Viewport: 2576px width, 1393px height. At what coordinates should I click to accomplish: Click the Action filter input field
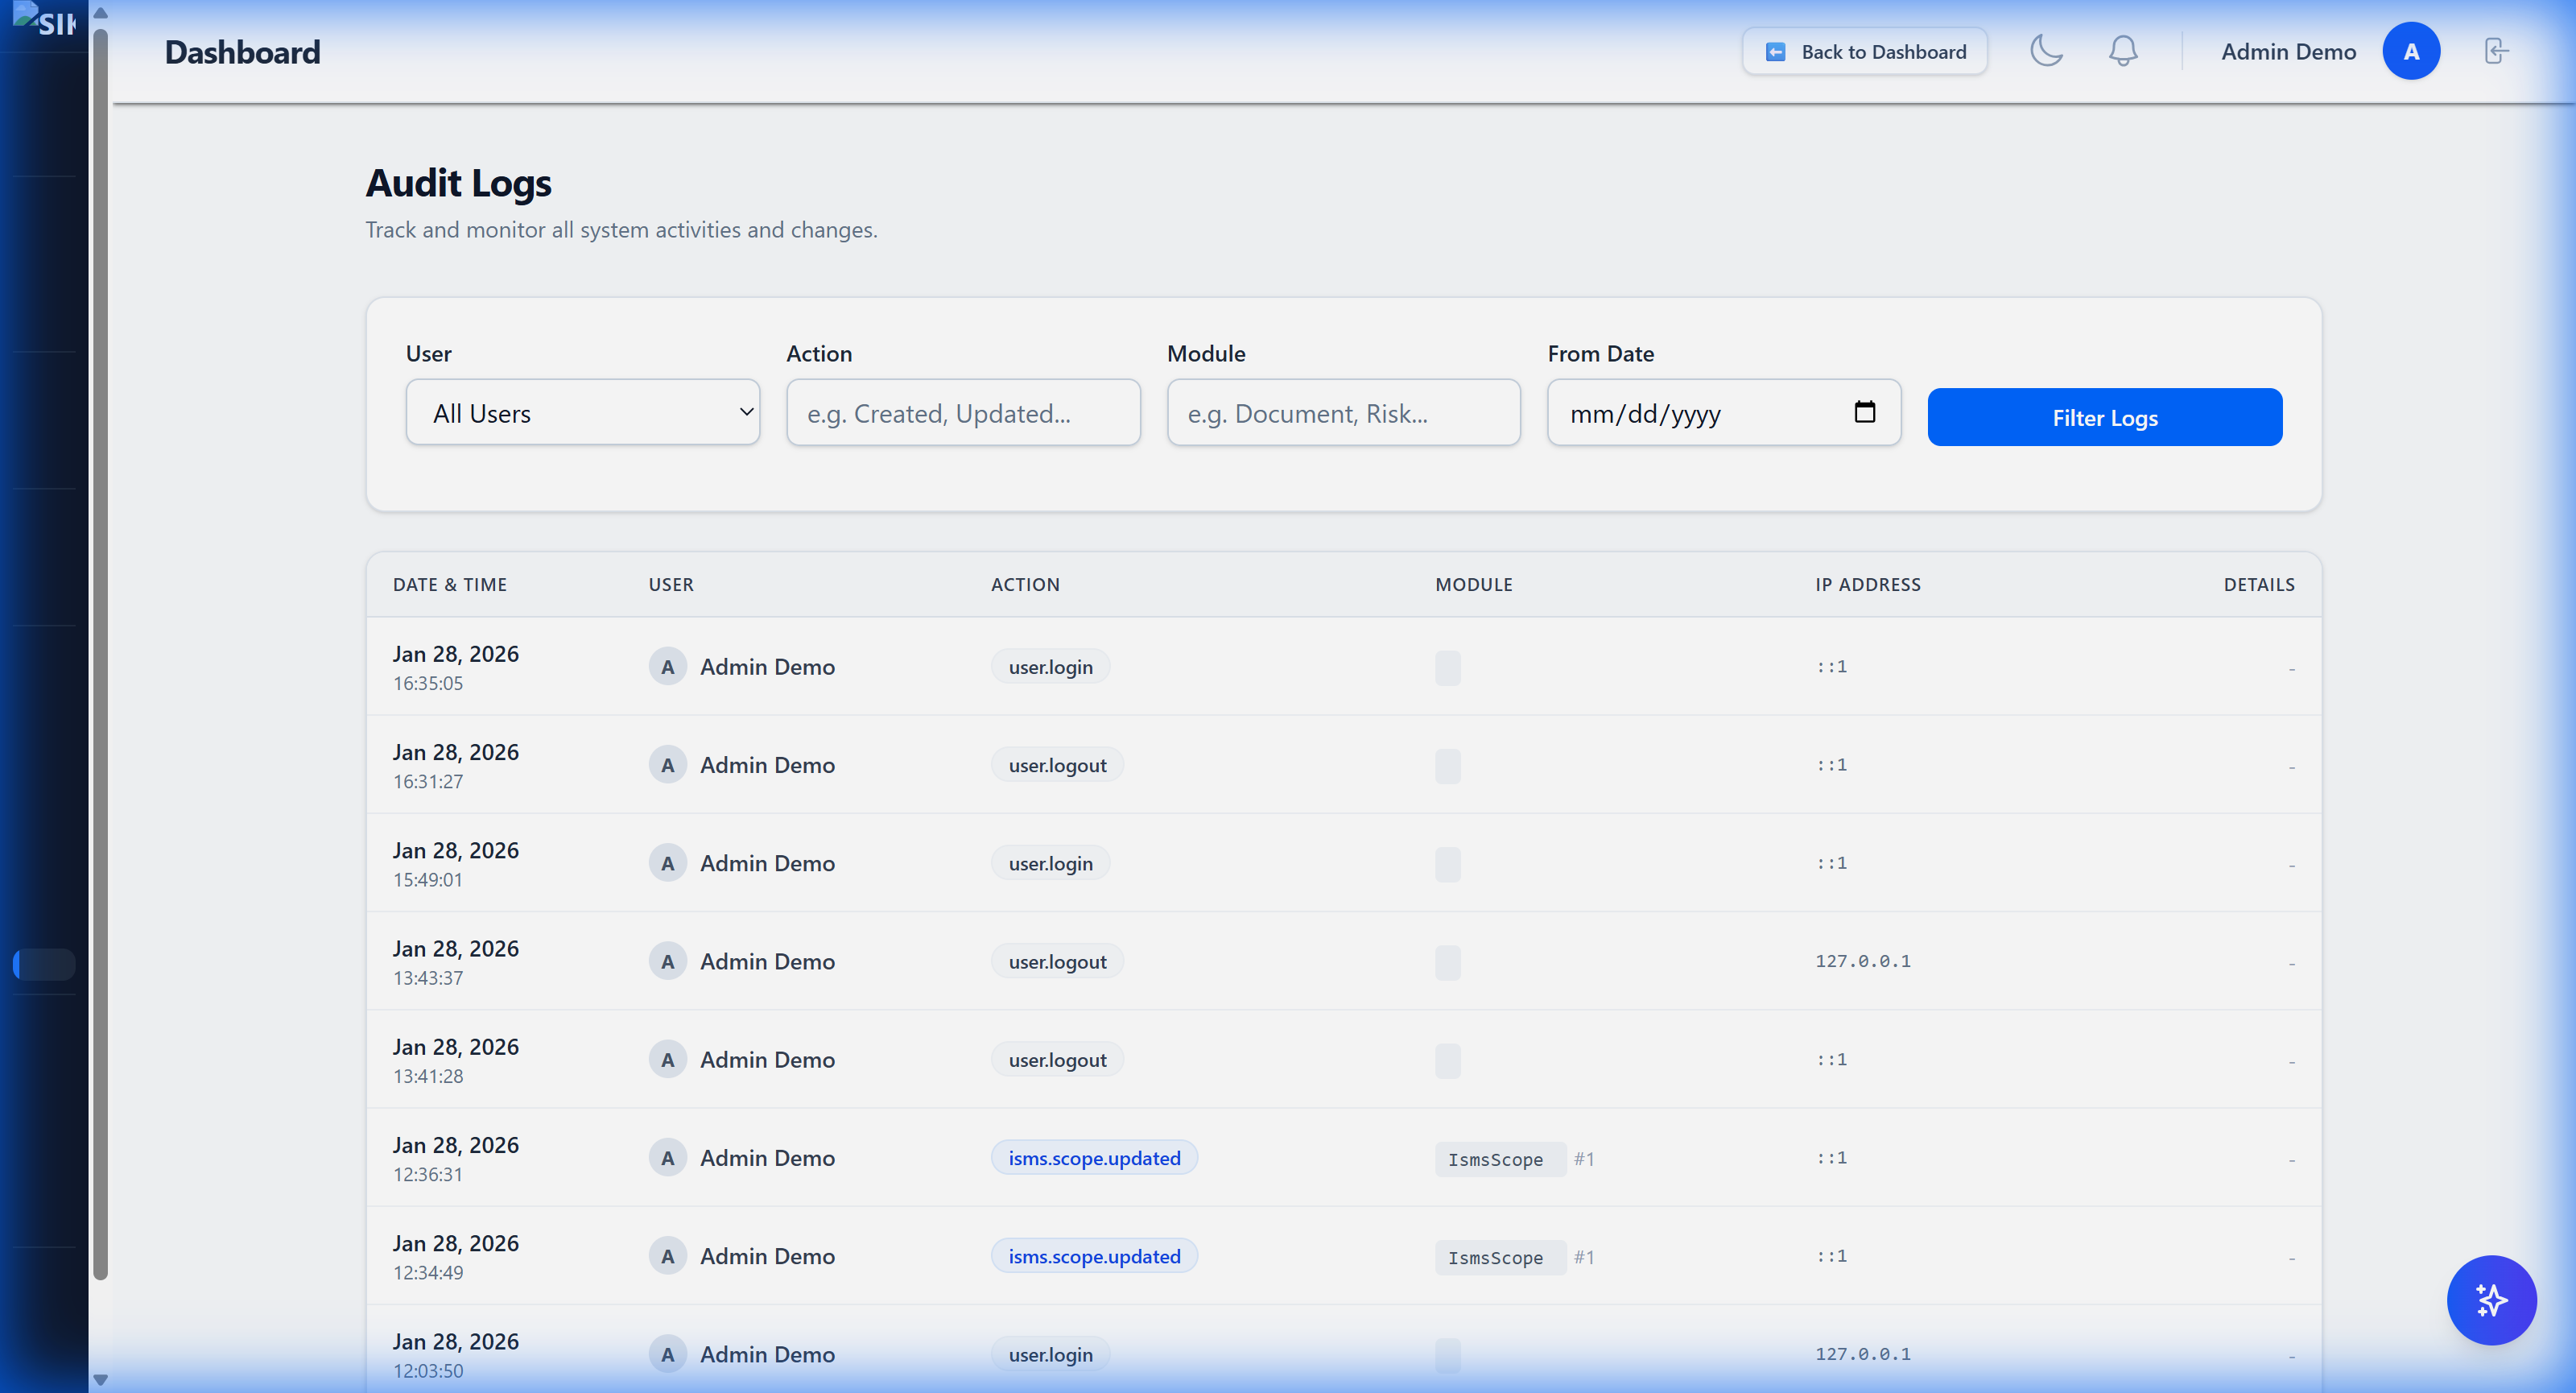(963, 412)
